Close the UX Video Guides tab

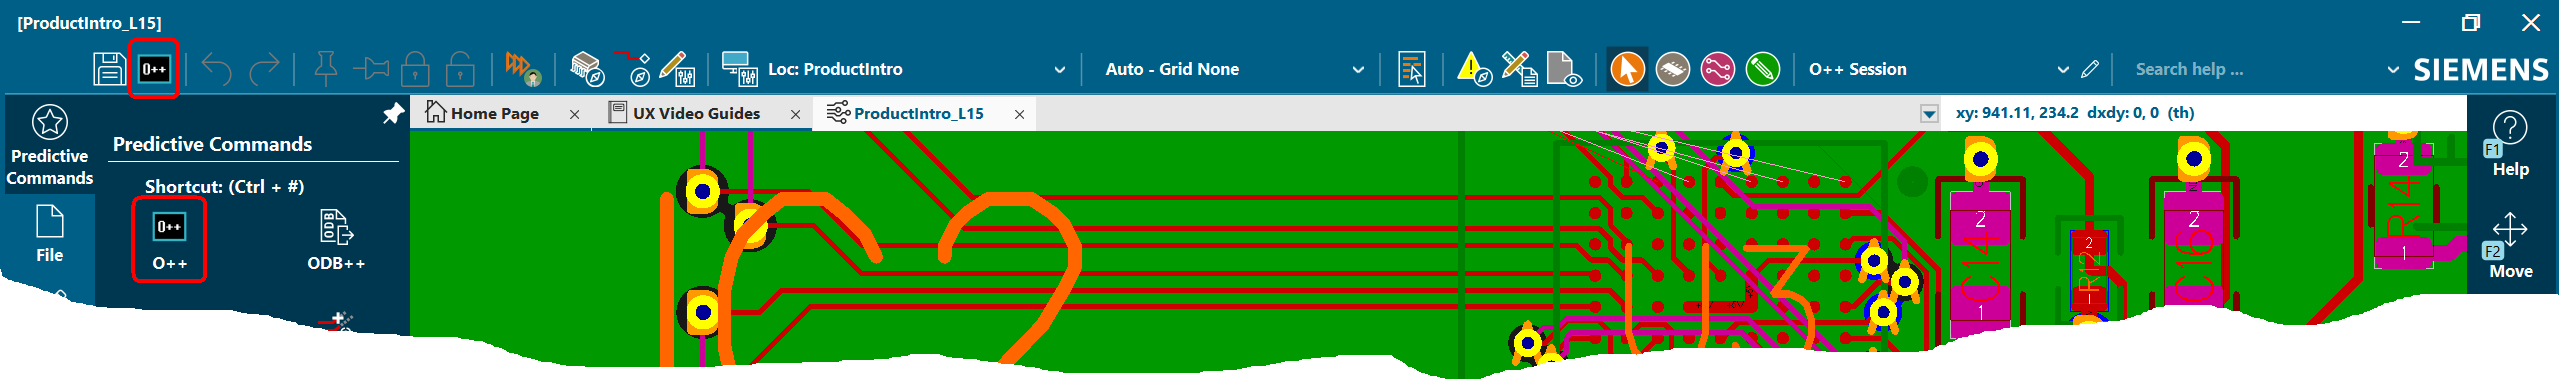click(x=795, y=115)
